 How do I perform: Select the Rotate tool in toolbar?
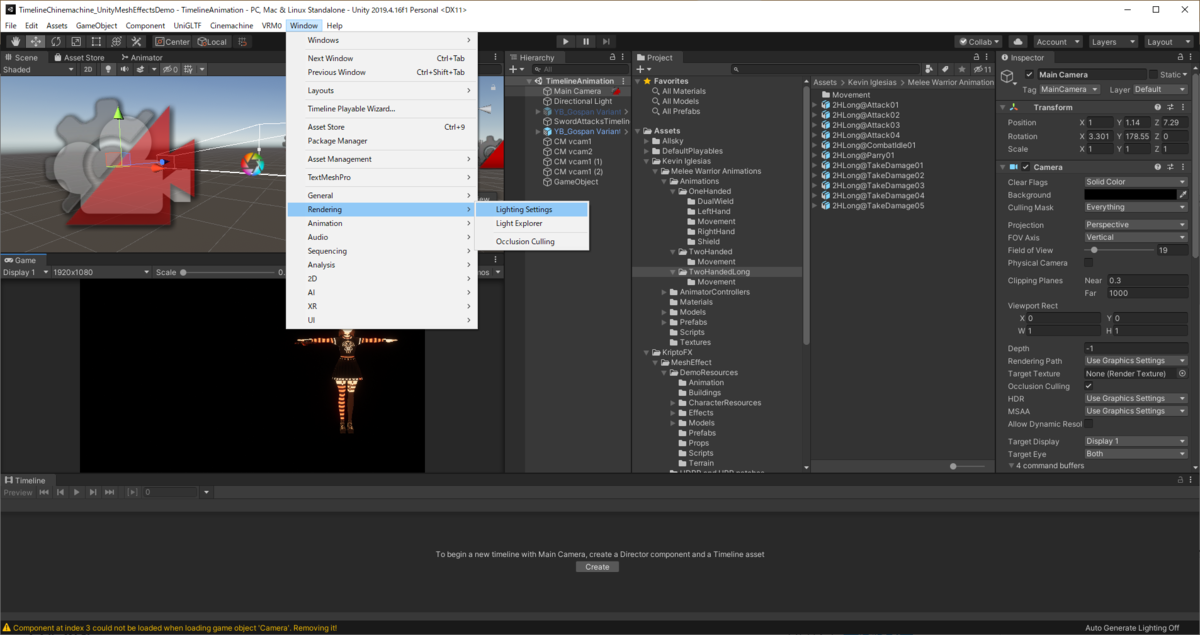click(56, 41)
